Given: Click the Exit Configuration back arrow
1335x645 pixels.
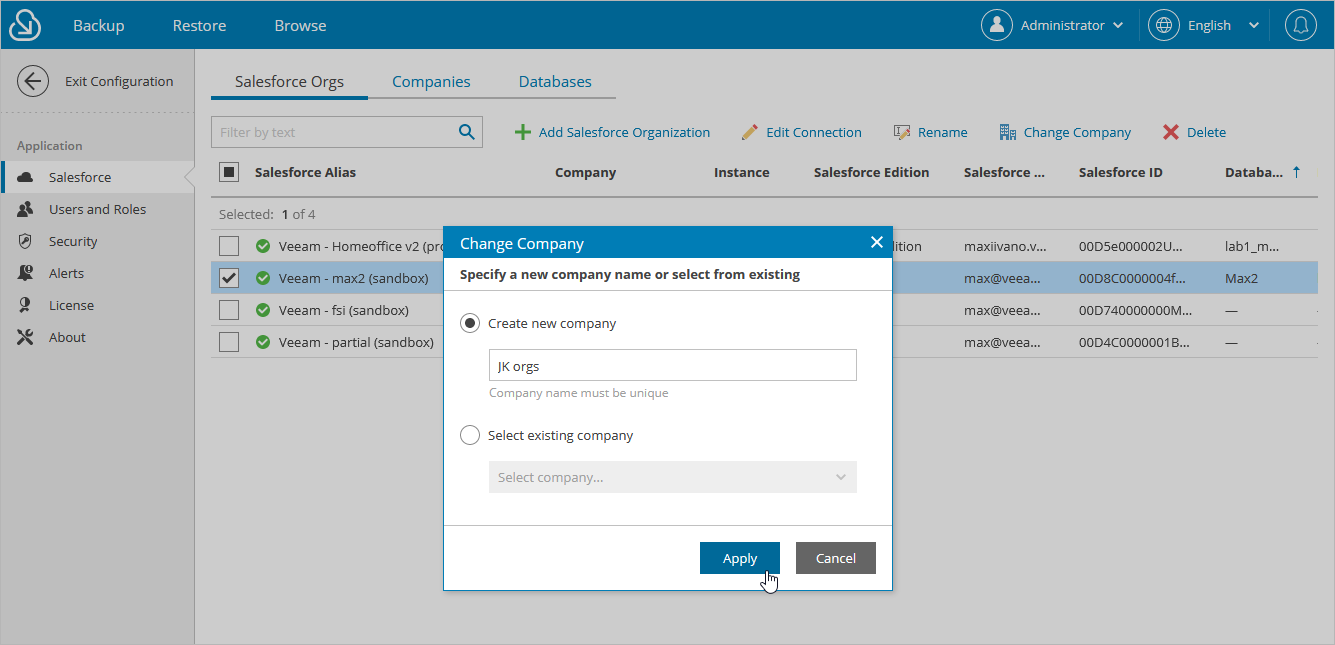Looking at the screenshot, I should (33, 82).
